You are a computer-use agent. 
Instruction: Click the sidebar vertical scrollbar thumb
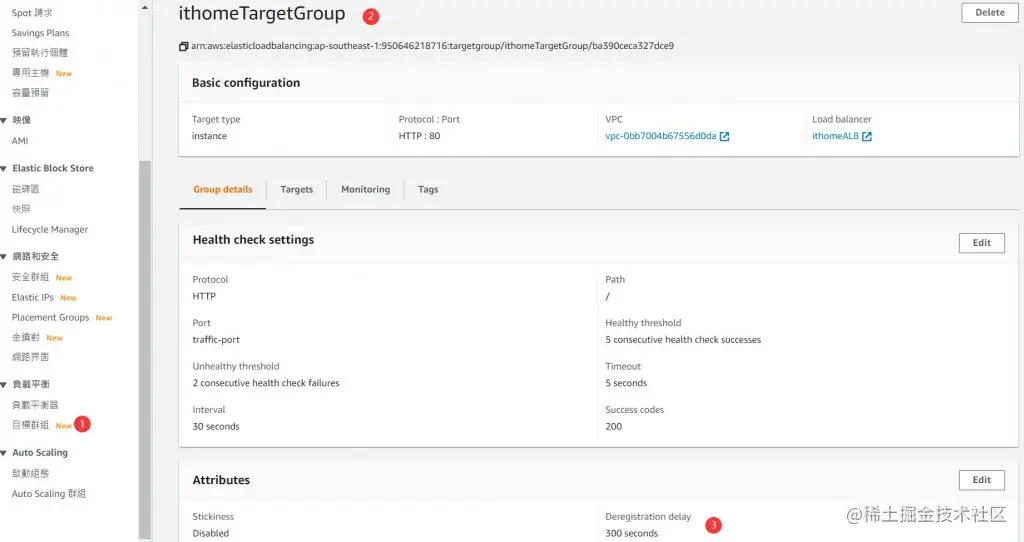click(145, 349)
